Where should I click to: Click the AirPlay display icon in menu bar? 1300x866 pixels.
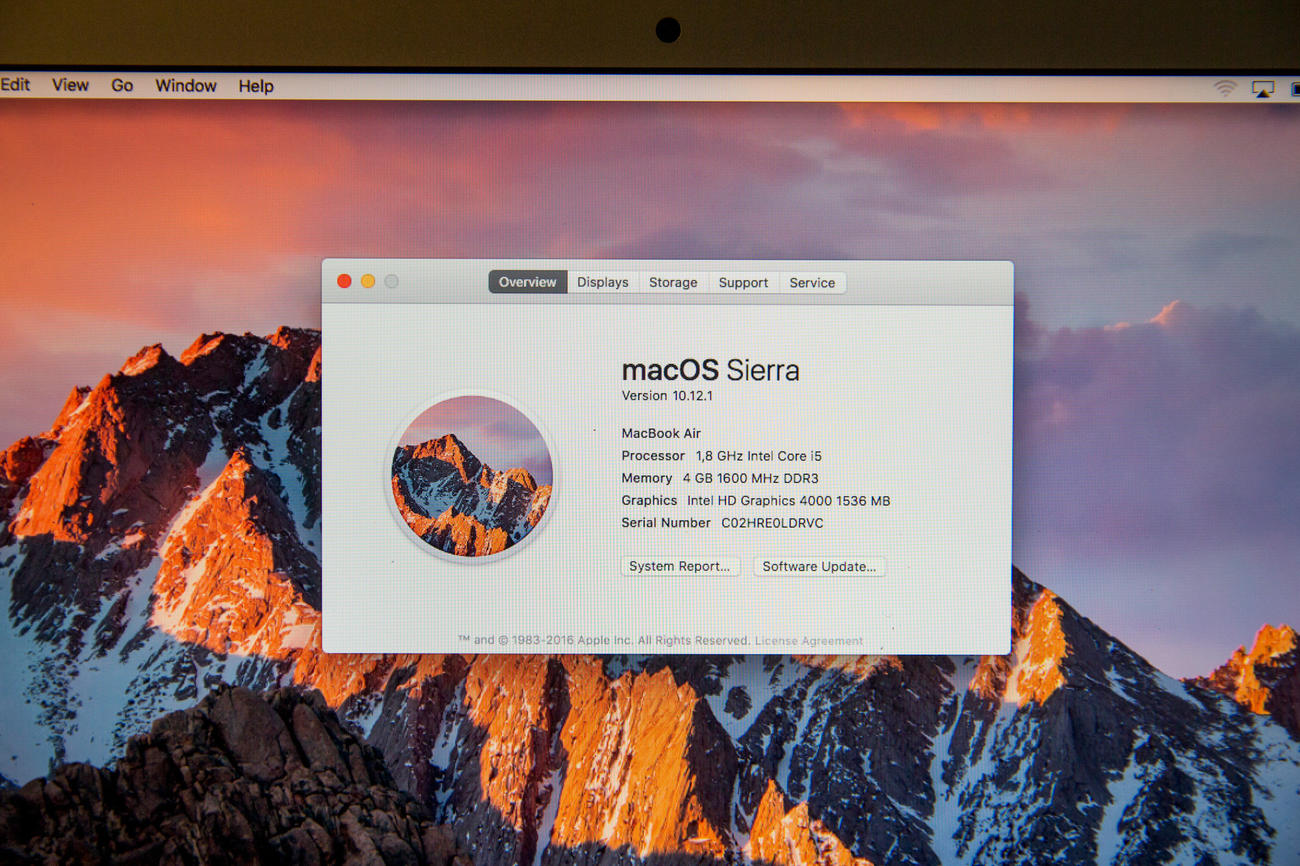coord(1263,89)
